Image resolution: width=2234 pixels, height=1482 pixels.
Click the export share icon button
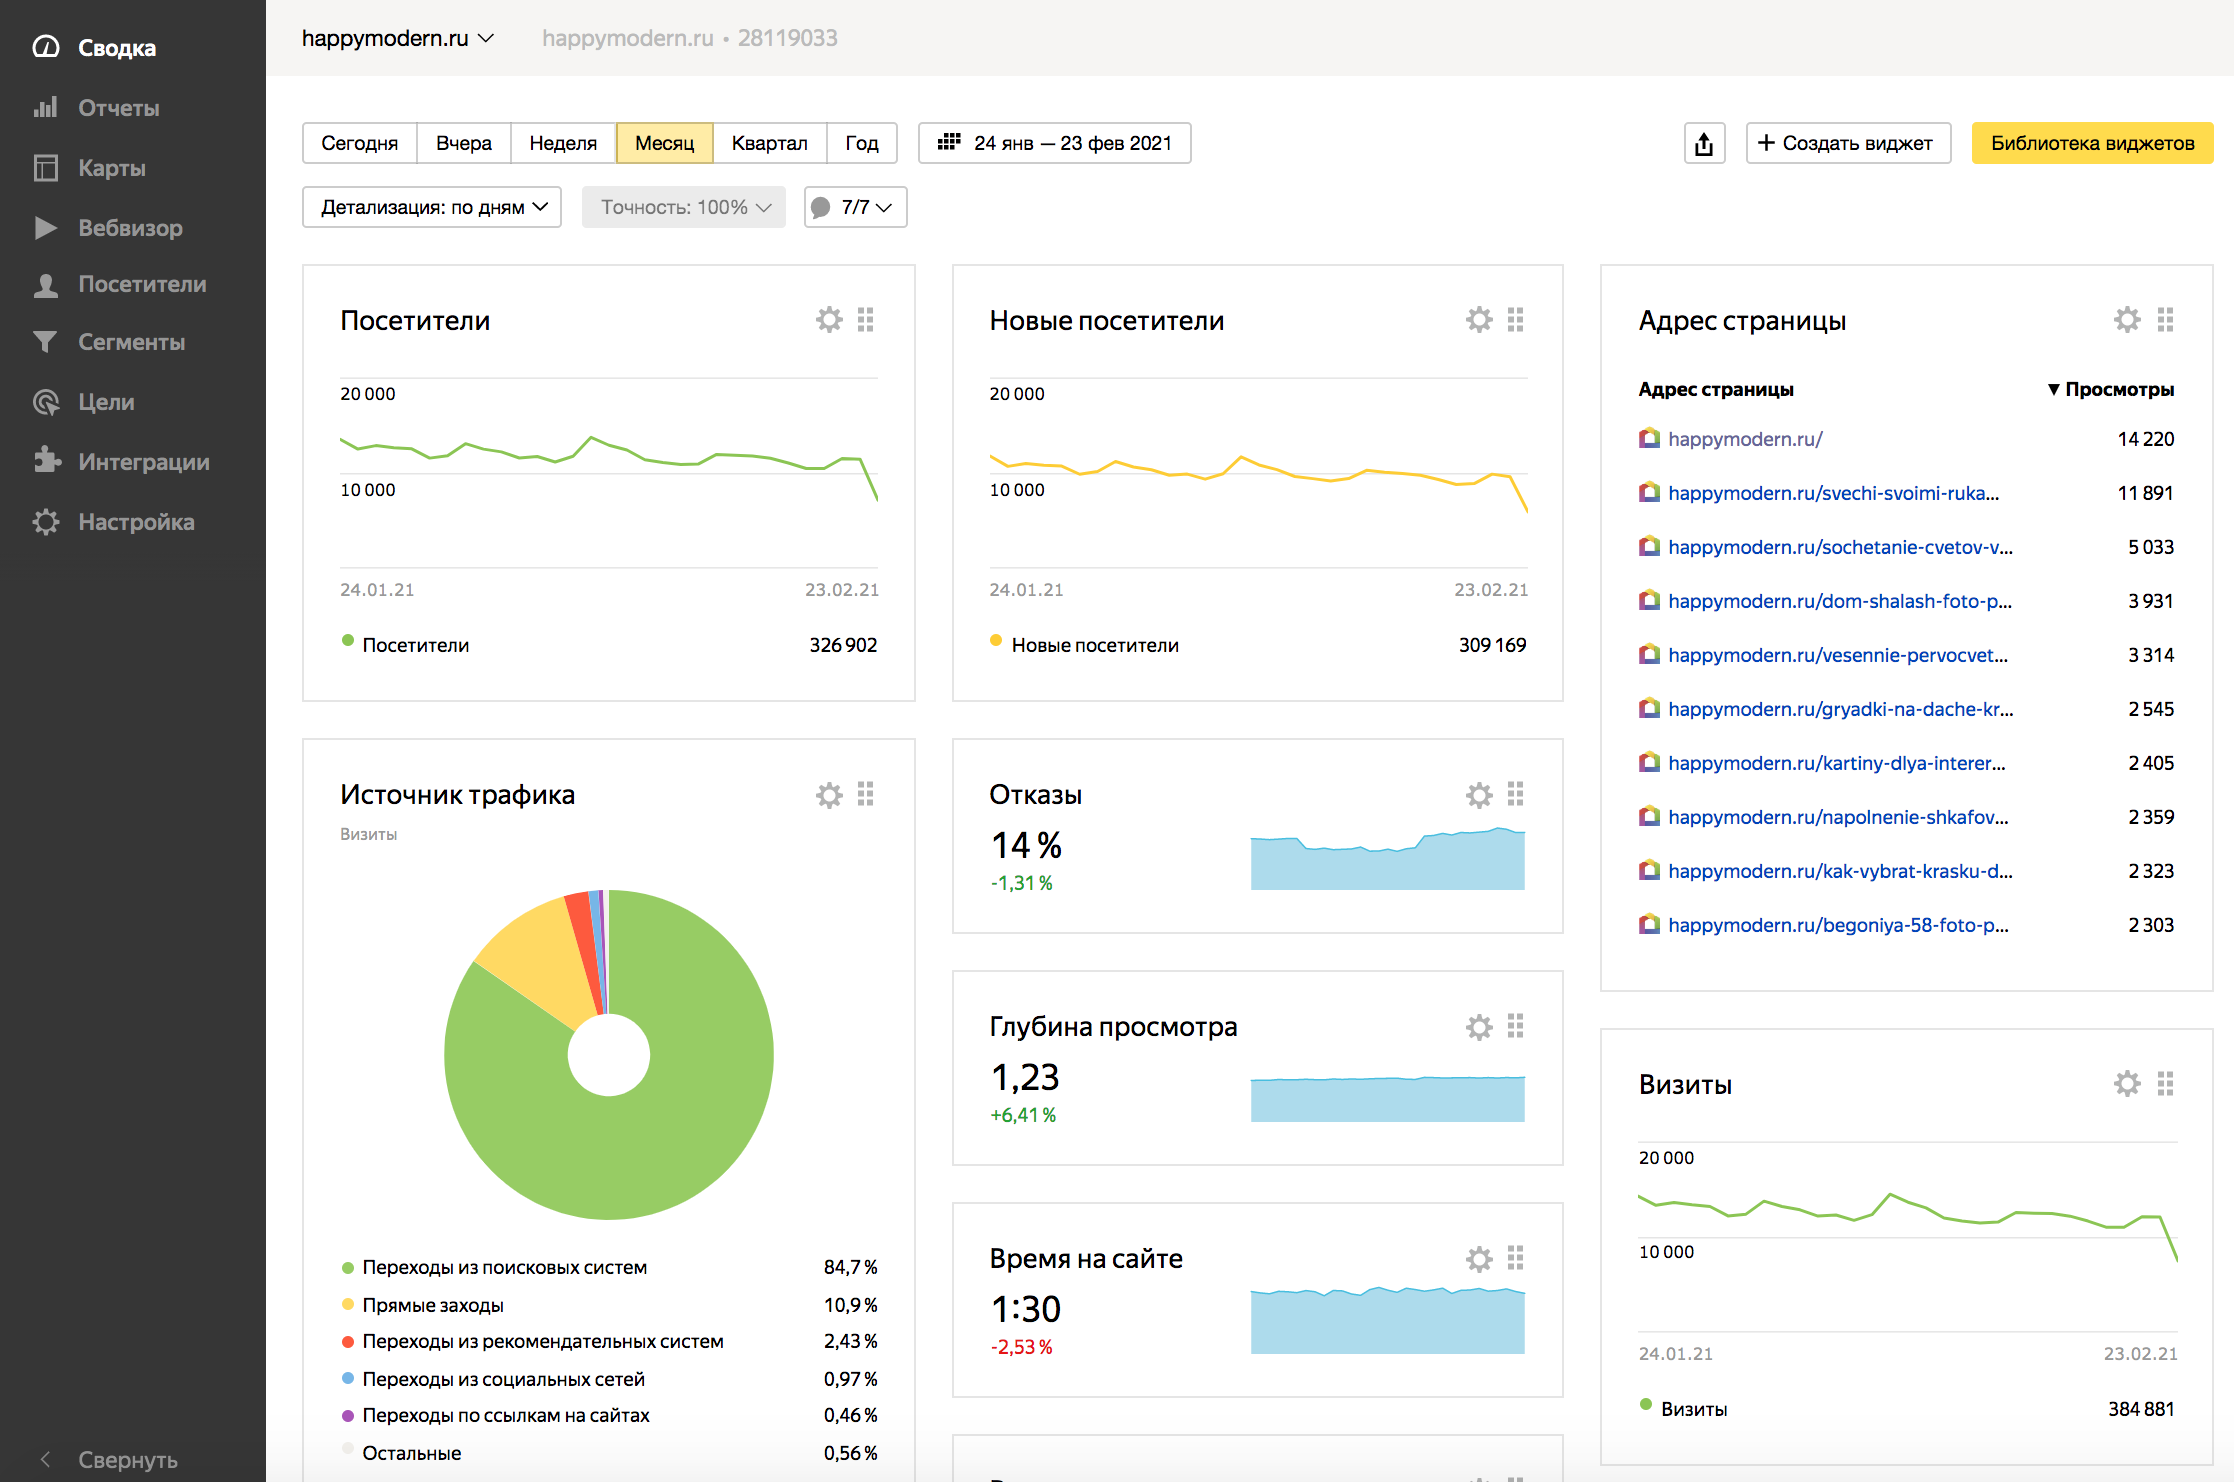(x=1704, y=144)
